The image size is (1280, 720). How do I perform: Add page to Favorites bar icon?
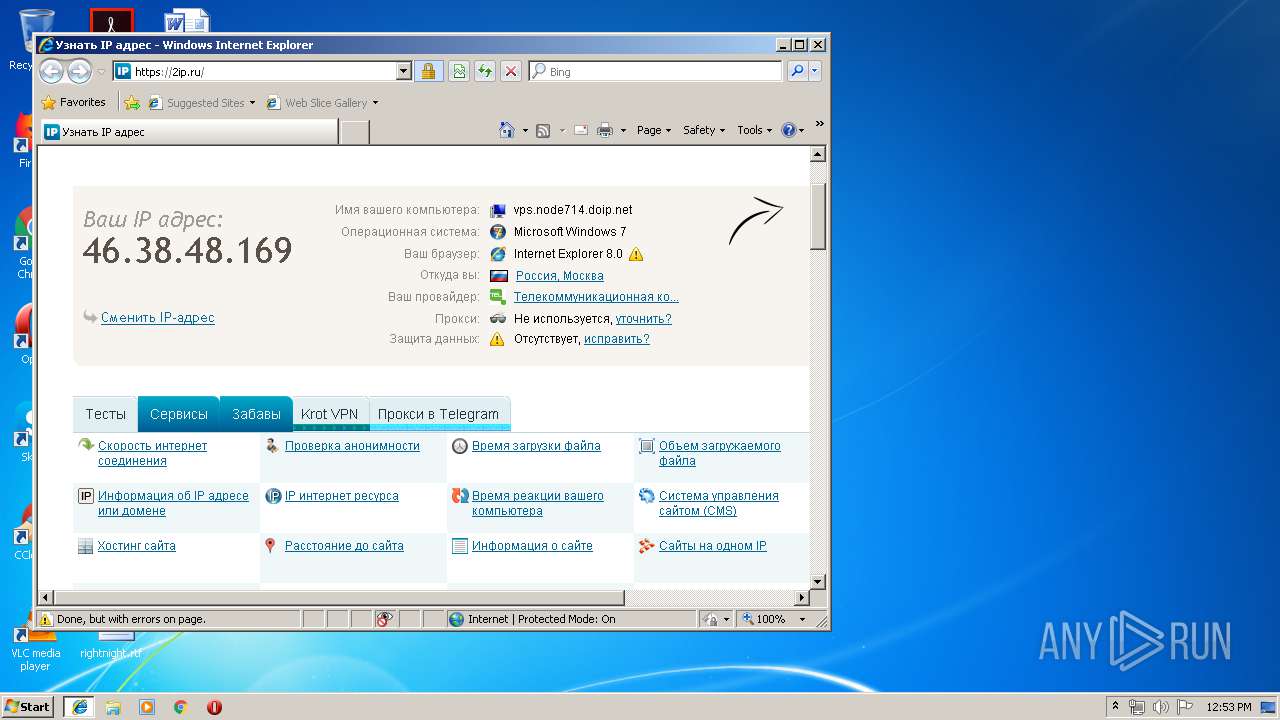pos(132,102)
